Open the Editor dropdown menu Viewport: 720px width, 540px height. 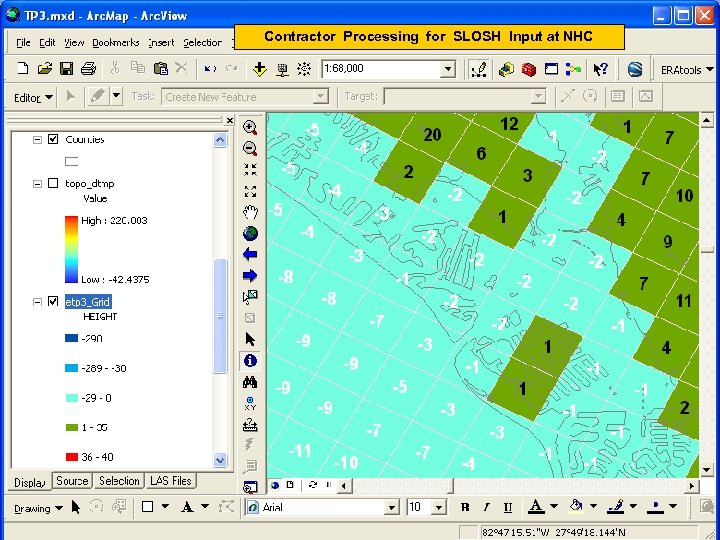tap(33, 97)
